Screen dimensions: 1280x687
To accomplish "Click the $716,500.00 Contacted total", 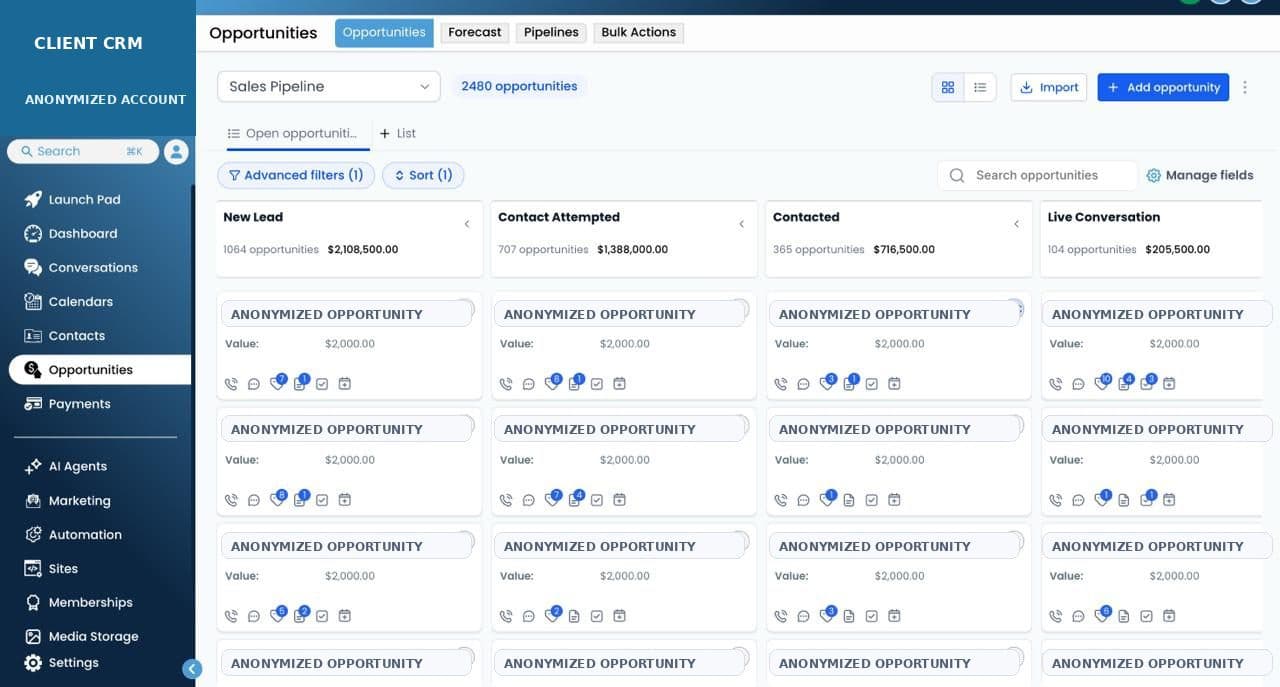I will (904, 249).
